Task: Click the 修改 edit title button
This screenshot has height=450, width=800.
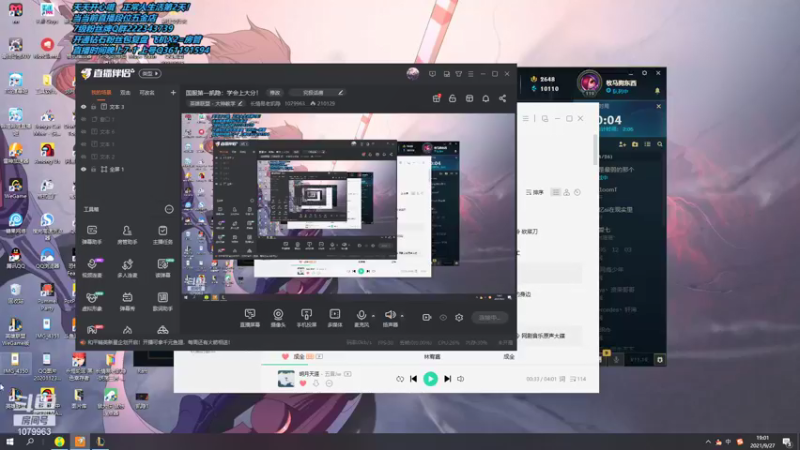Action: [x=275, y=92]
